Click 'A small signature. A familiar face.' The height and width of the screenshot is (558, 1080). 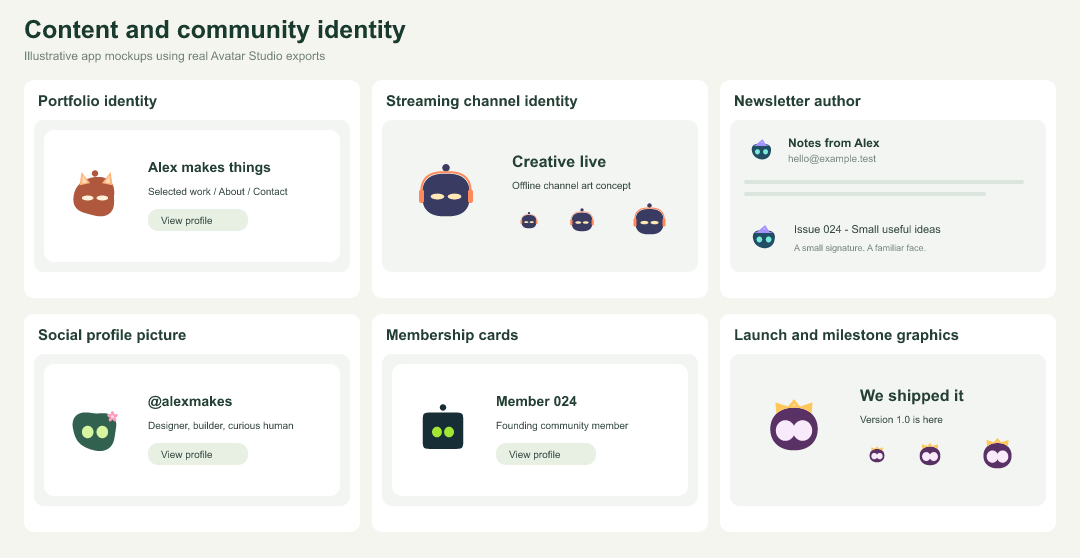click(x=860, y=248)
